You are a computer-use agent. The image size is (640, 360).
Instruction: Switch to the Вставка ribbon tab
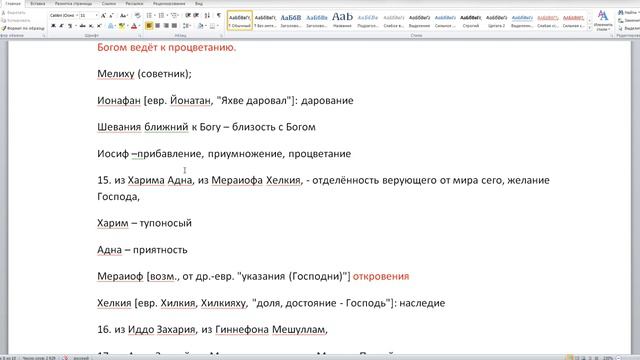(38, 4)
